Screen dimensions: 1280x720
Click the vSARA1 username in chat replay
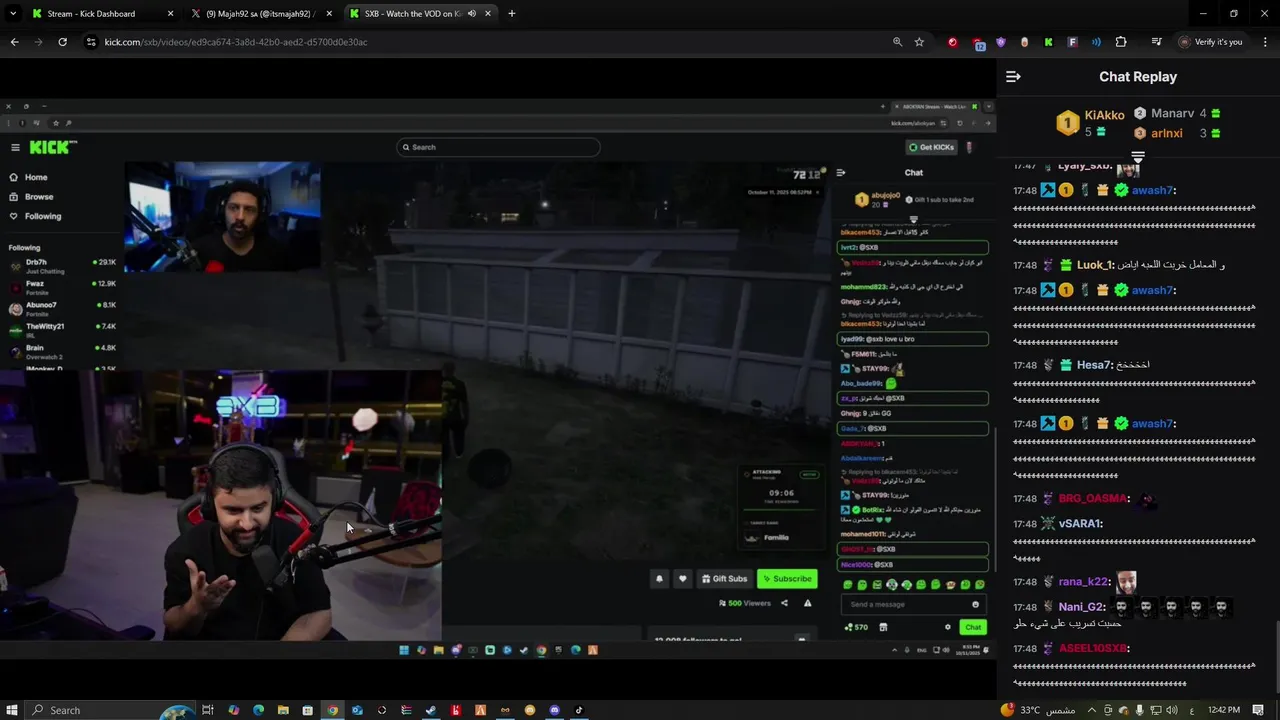click(1081, 524)
